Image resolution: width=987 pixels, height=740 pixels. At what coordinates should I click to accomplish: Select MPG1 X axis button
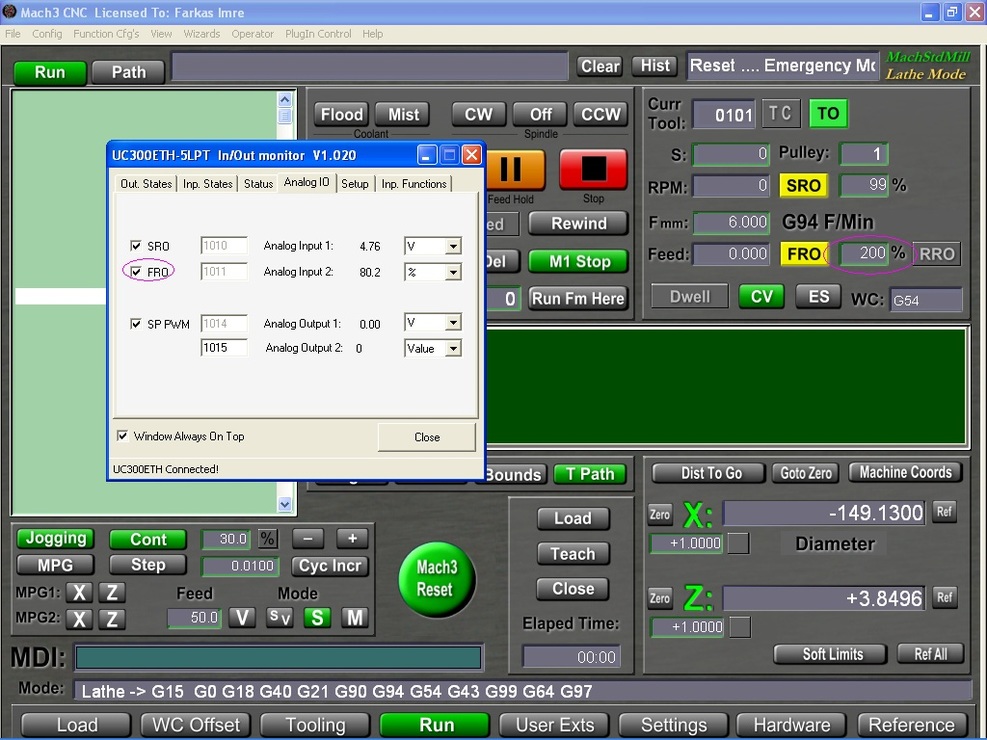click(x=79, y=593)
